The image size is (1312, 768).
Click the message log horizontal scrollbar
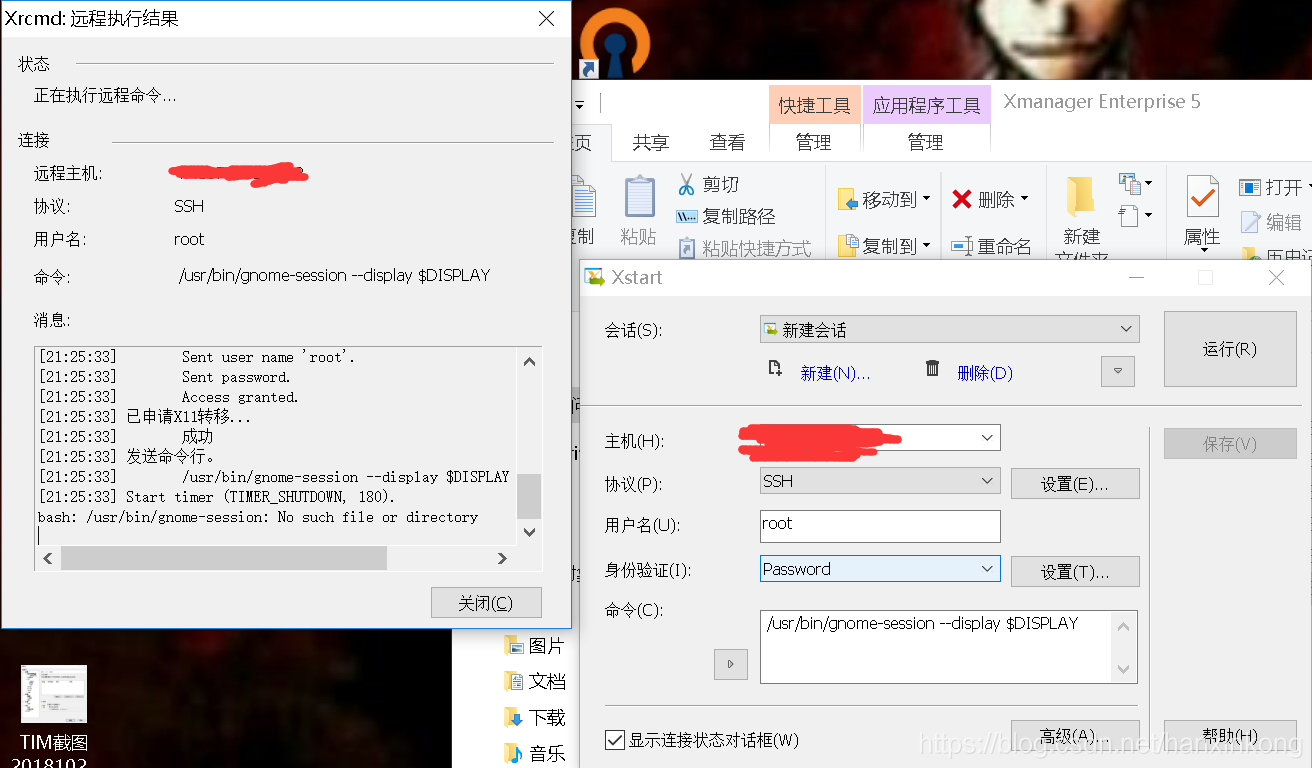(224, 558)
